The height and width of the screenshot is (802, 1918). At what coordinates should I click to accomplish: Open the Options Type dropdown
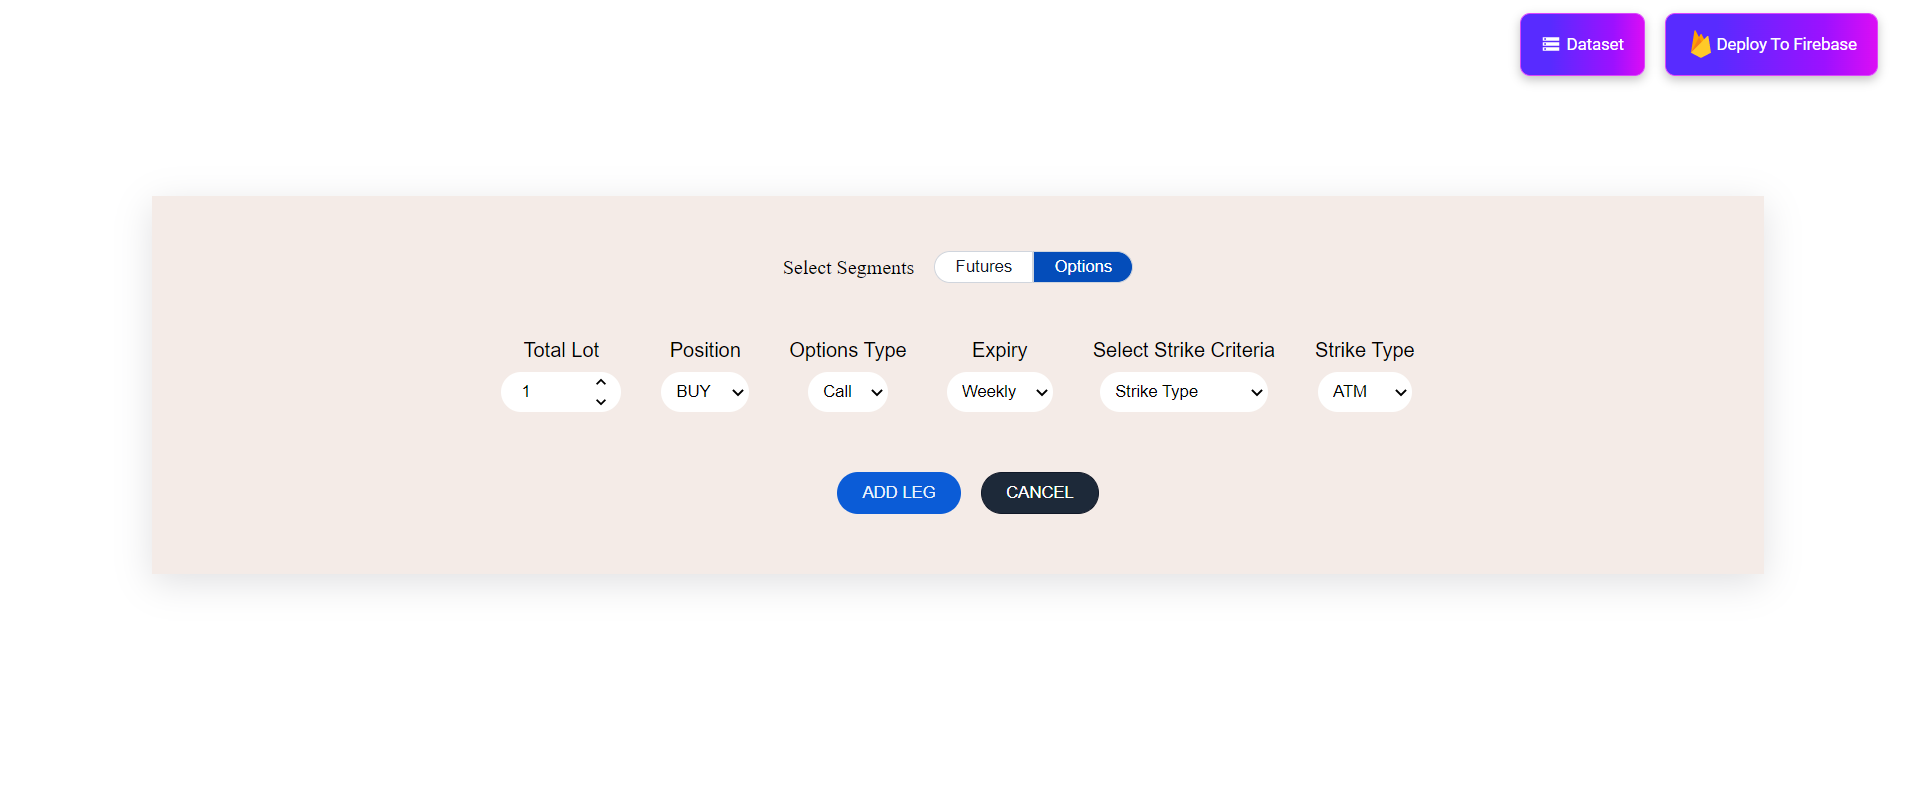846,392
